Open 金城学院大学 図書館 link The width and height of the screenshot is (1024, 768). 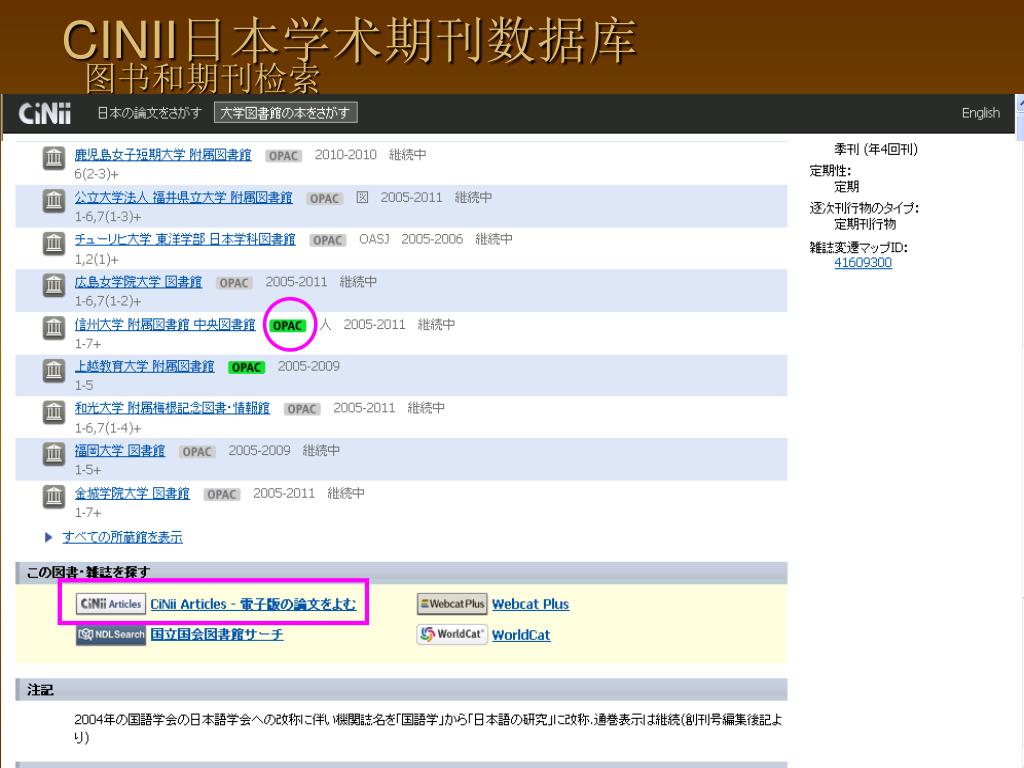tap(132, 493)
